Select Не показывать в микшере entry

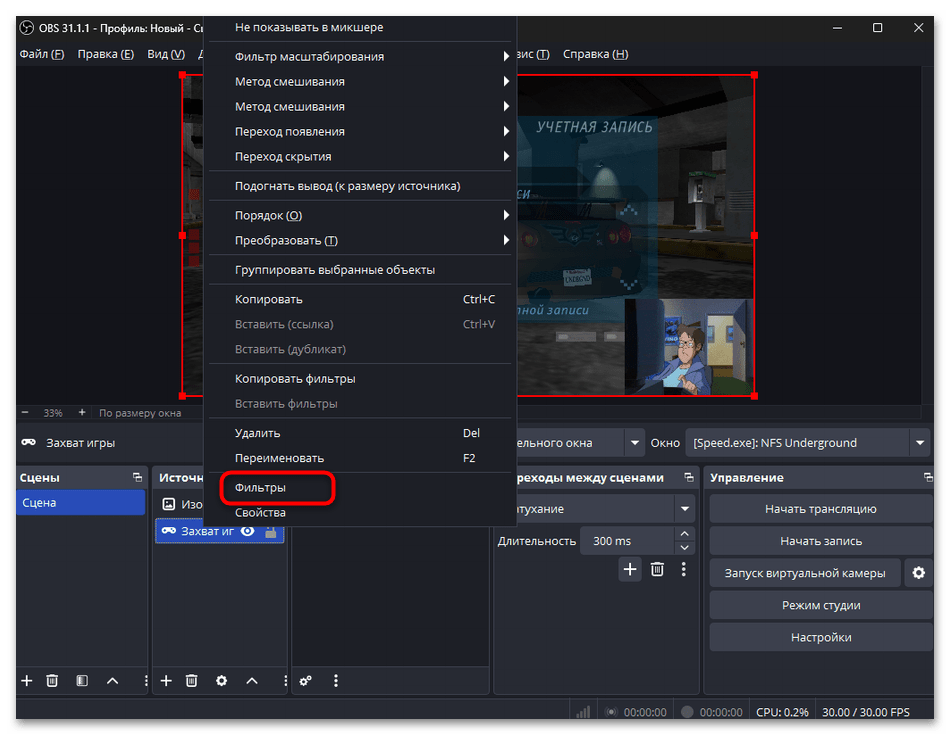[x=360, y=27]
